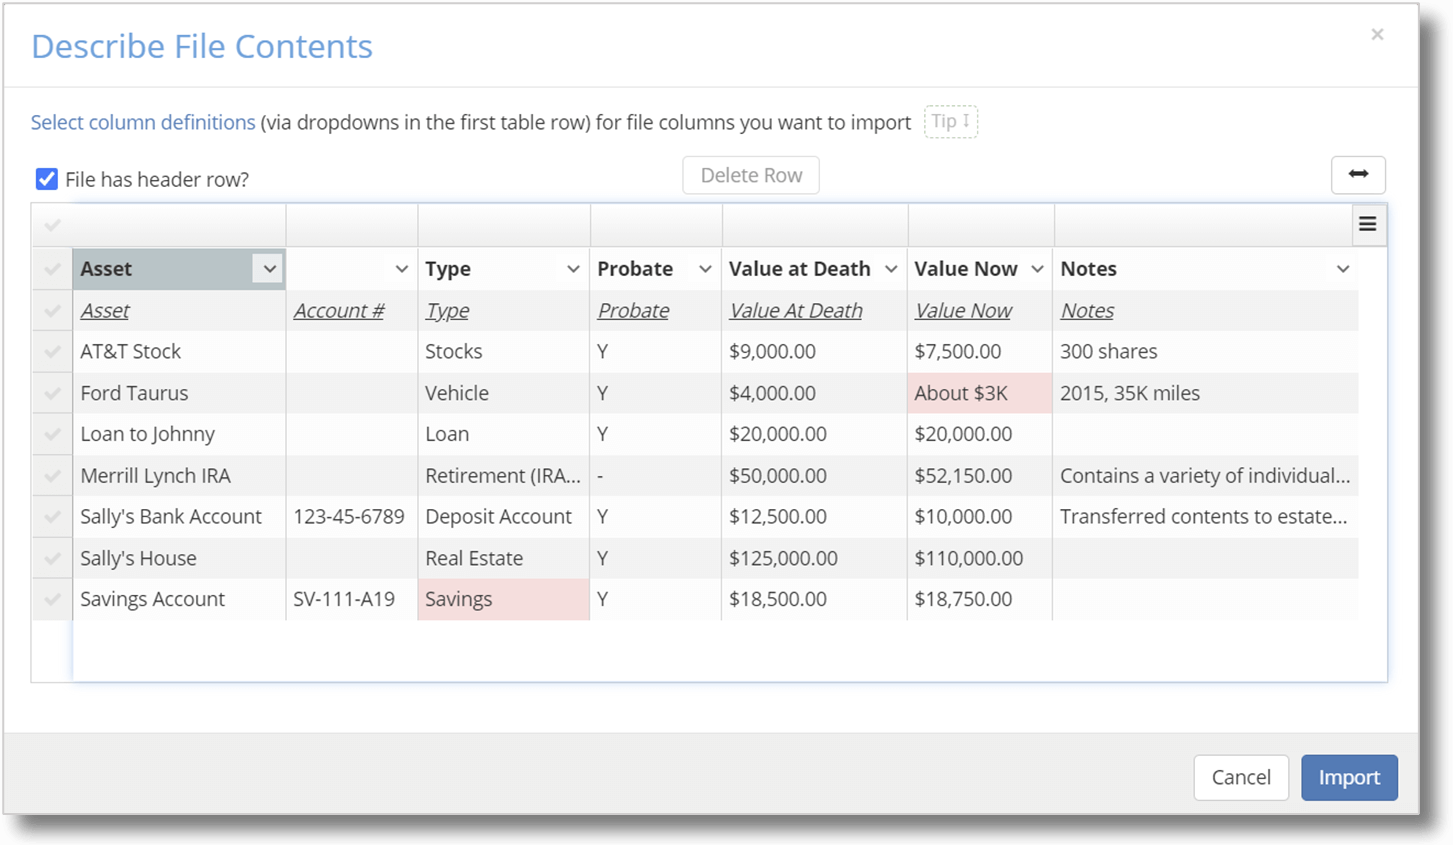
Task: Open the Type column definition dropdown
Action: coord(573,268)
